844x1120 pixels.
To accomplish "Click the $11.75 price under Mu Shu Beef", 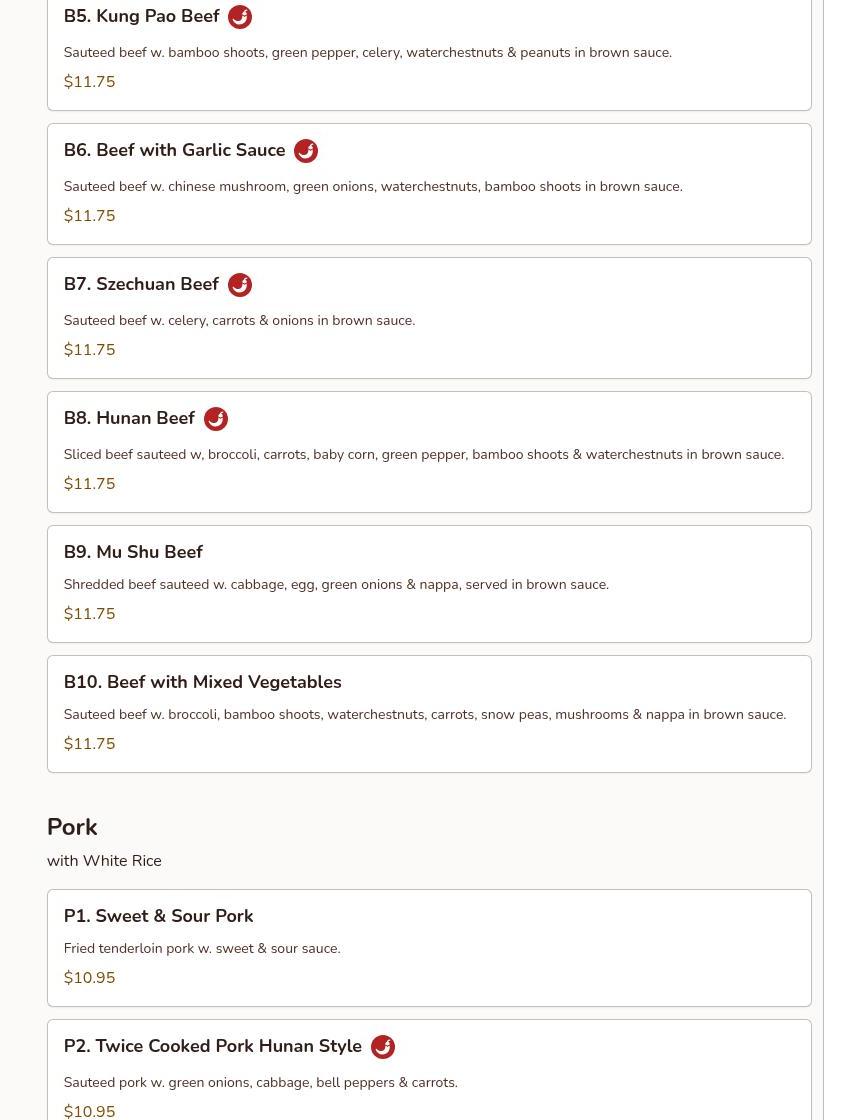I will [x=89, y=614].
